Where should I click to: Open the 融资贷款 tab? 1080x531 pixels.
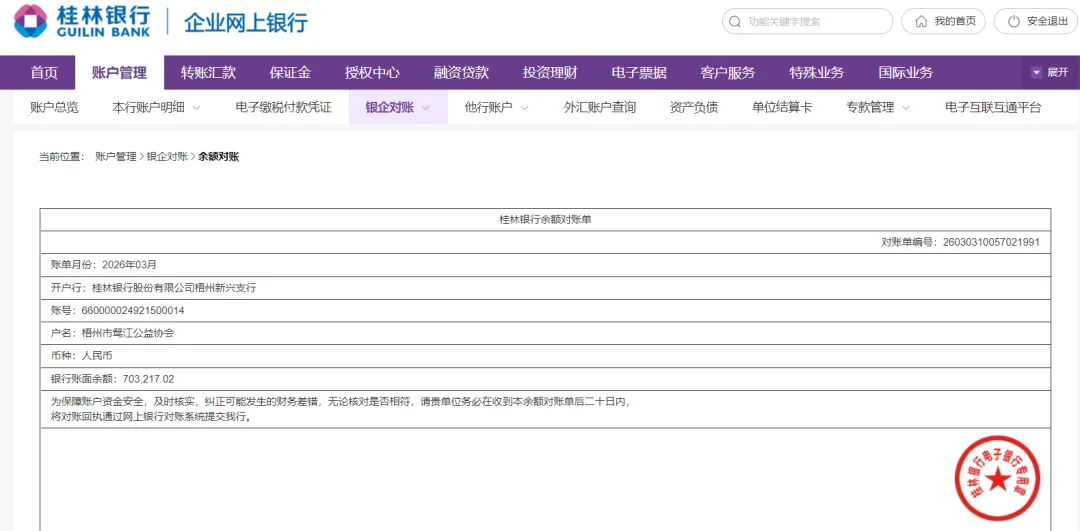coord(461,72)
